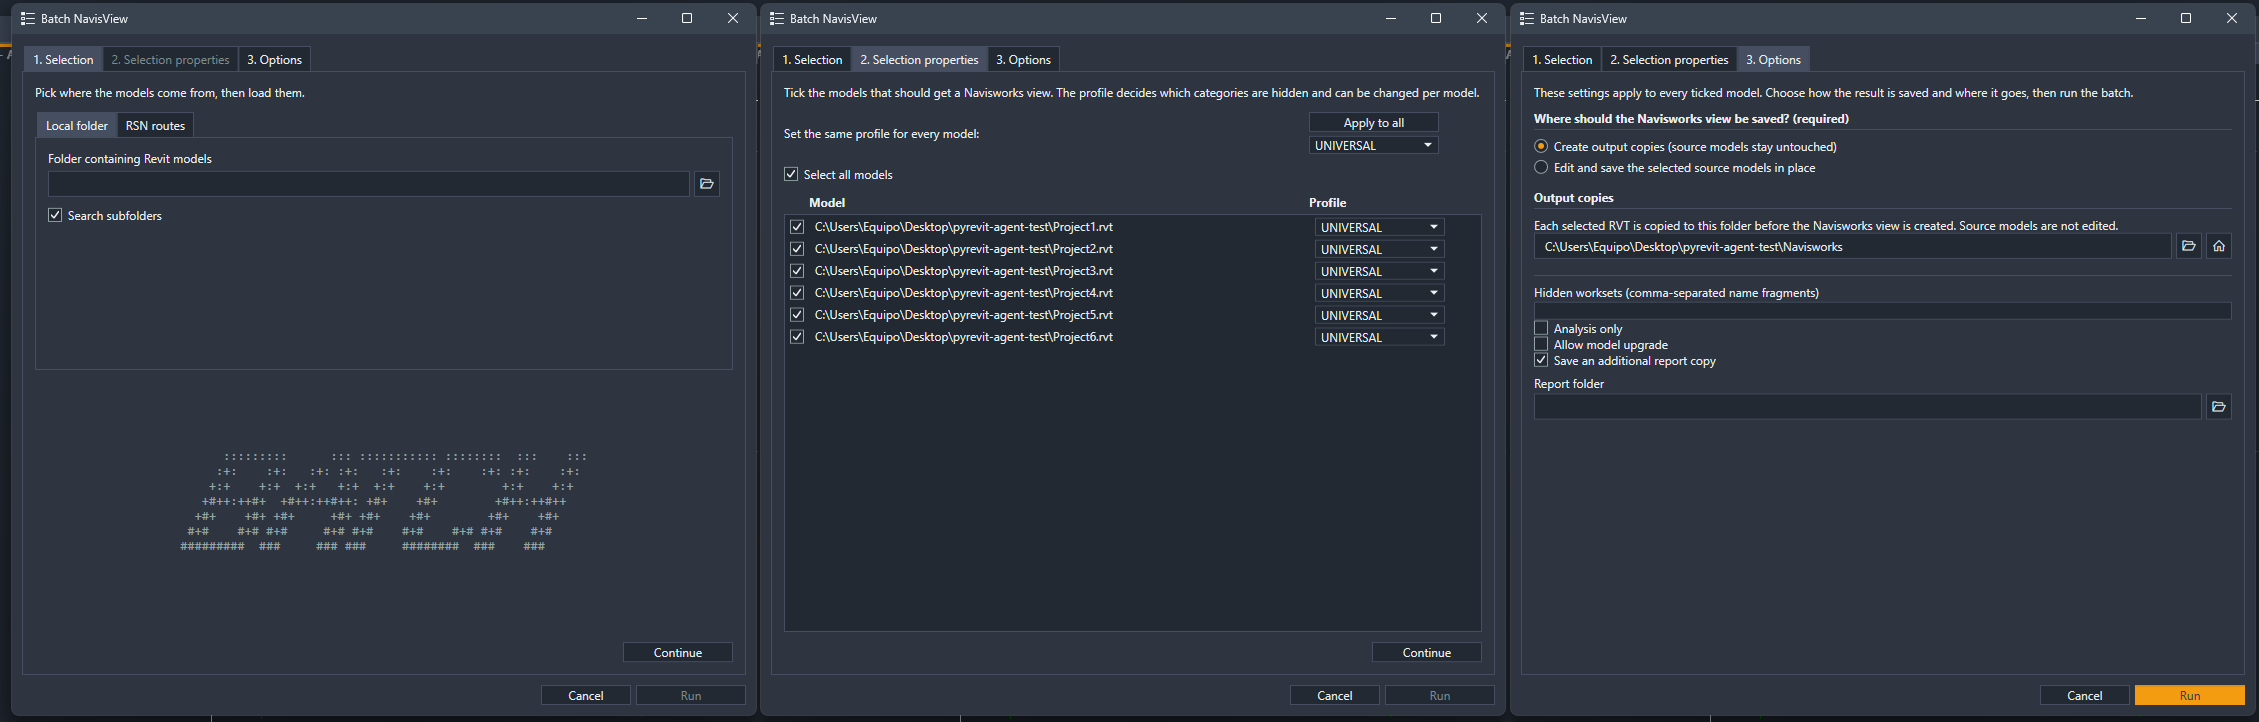Open the profile dropdown for Project1.rvt

(x=1379, y=227)
